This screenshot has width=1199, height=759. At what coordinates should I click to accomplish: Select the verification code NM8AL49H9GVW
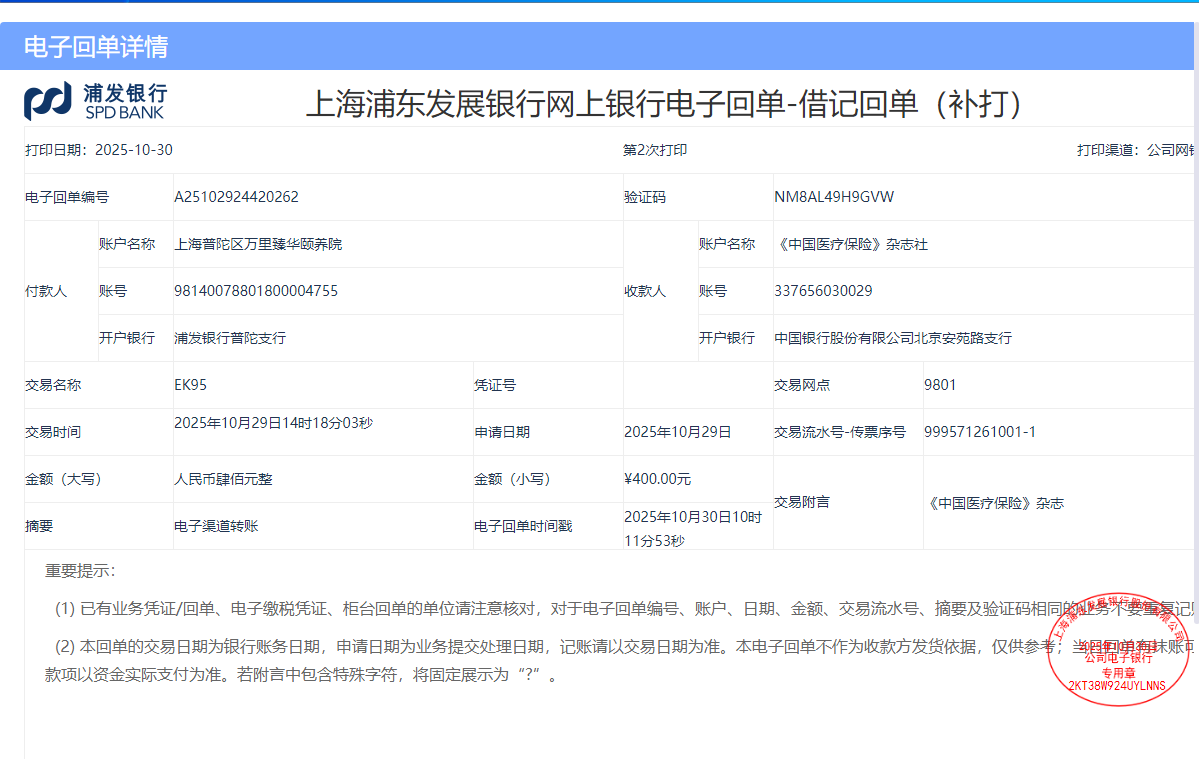click(834, 197)
